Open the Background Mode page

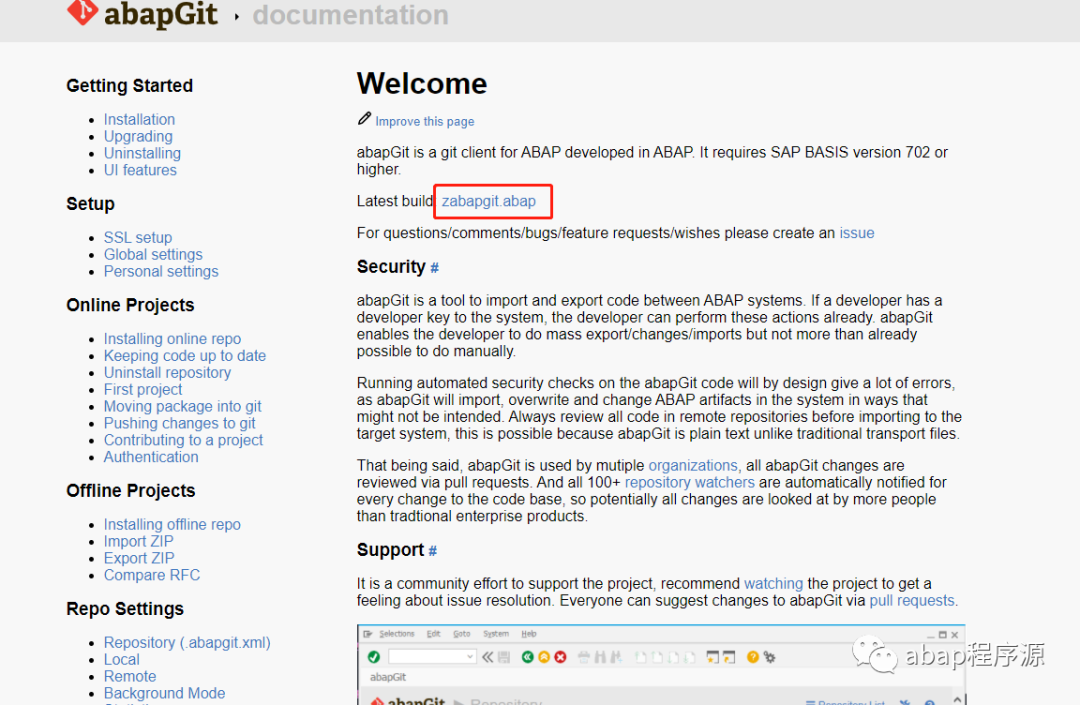(165, 693)
